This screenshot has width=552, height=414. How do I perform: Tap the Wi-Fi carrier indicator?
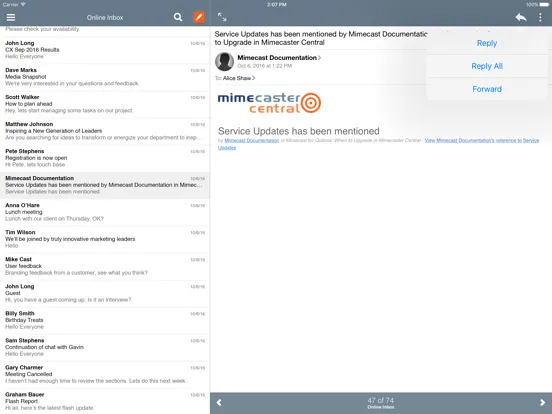point(14,5)
